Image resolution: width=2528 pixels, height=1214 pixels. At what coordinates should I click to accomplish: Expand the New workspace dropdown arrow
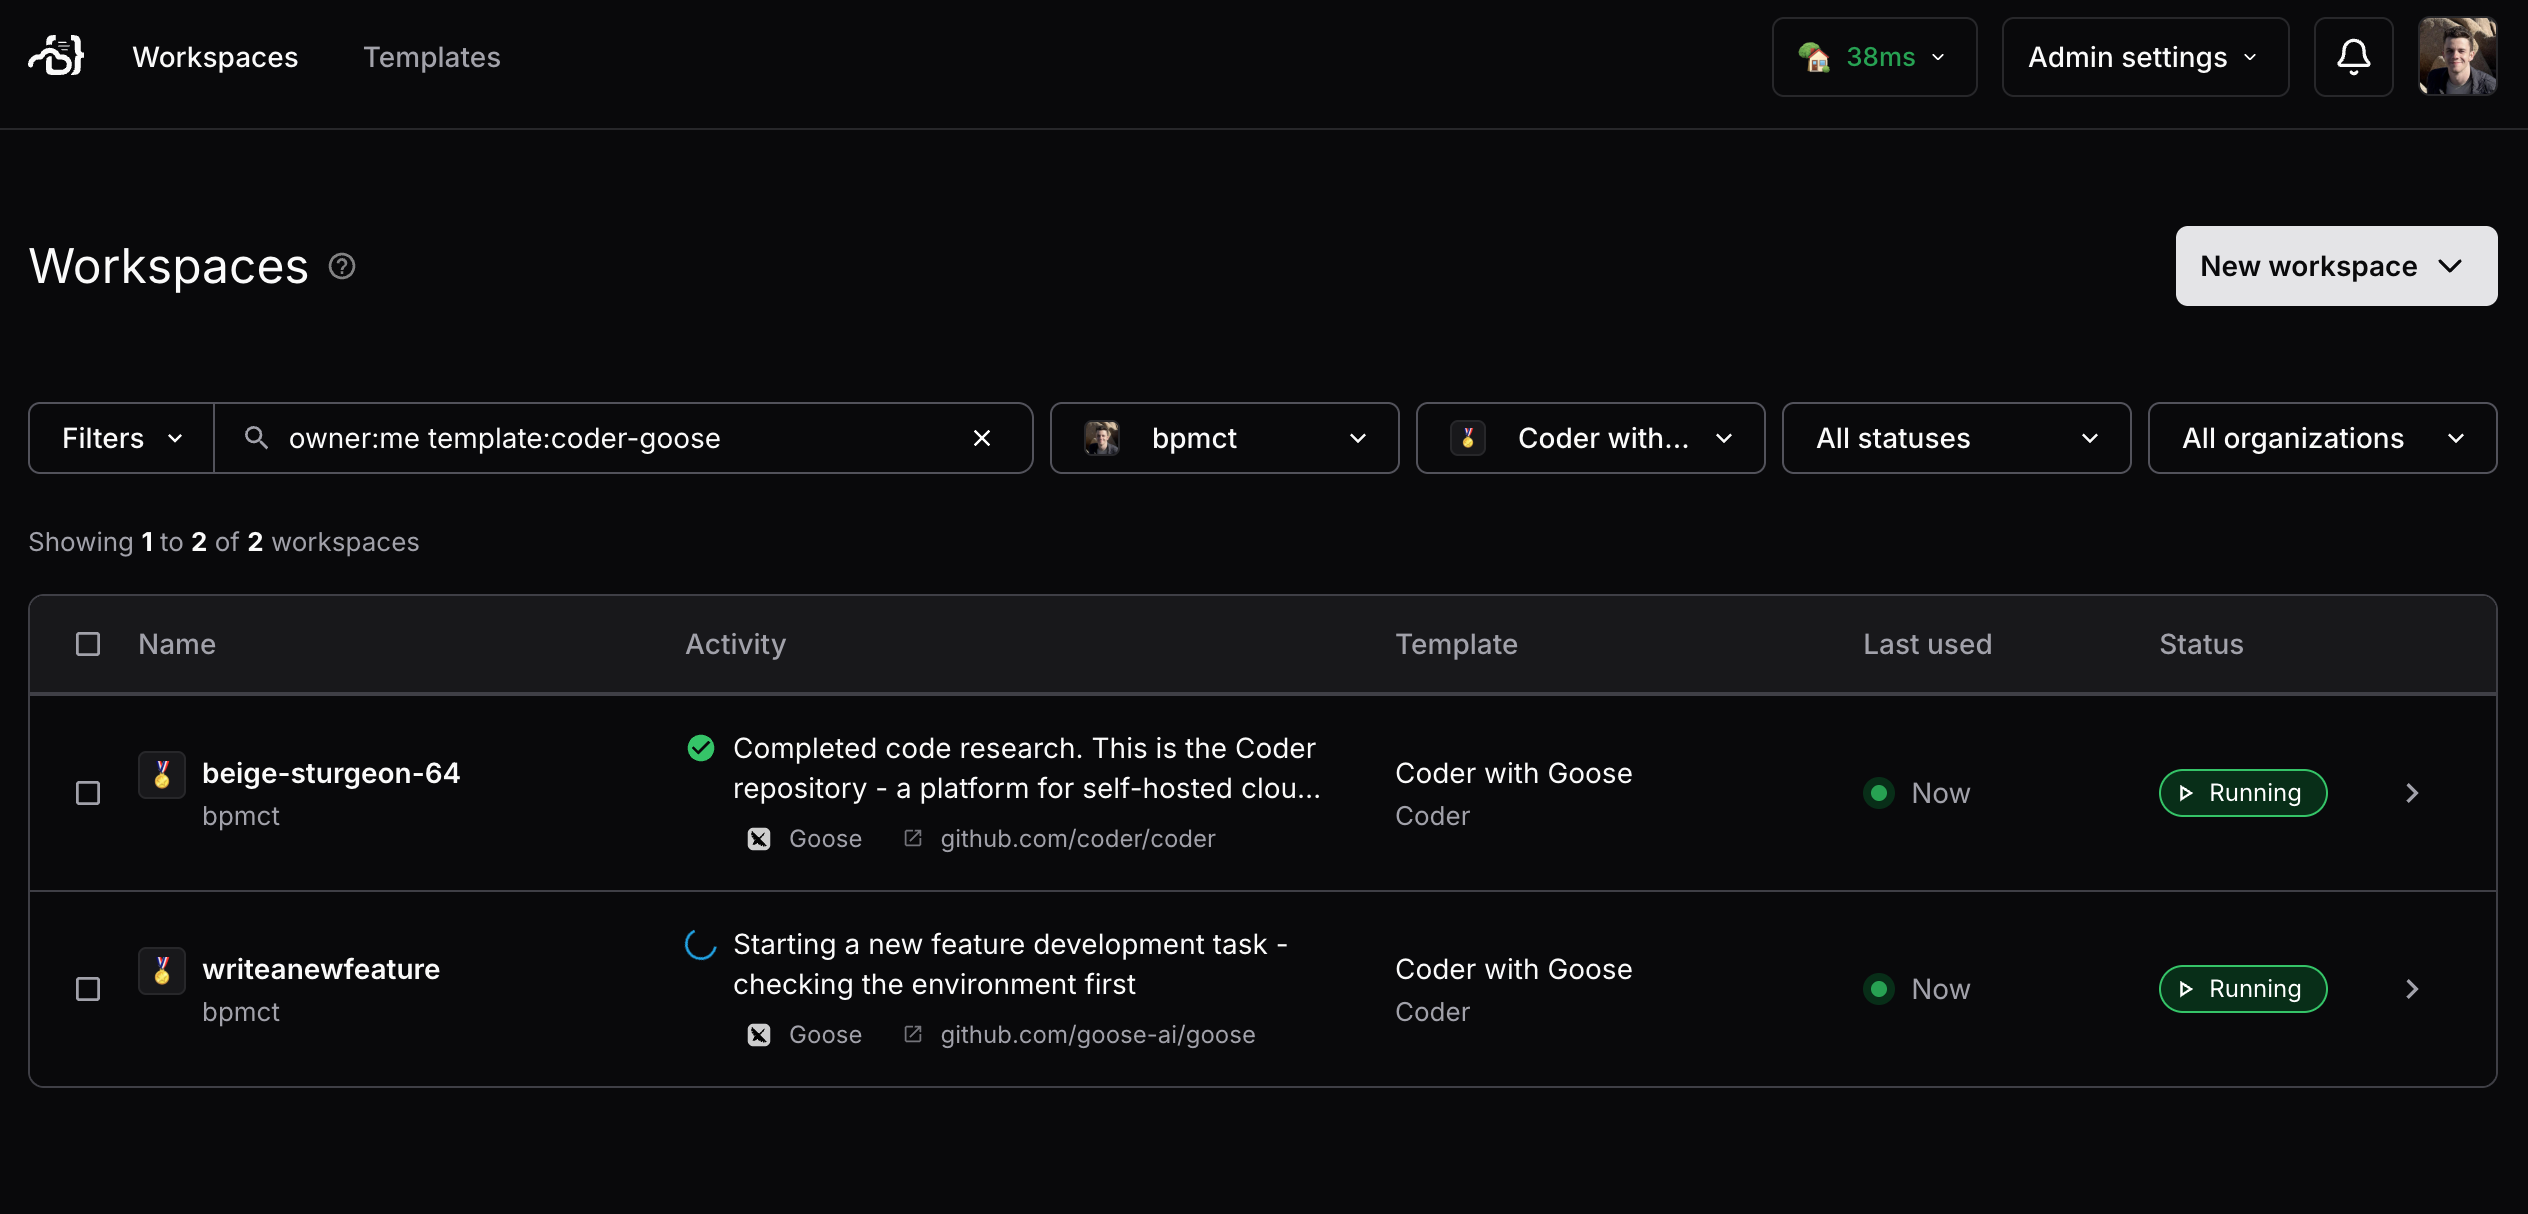coord(2452,266)
